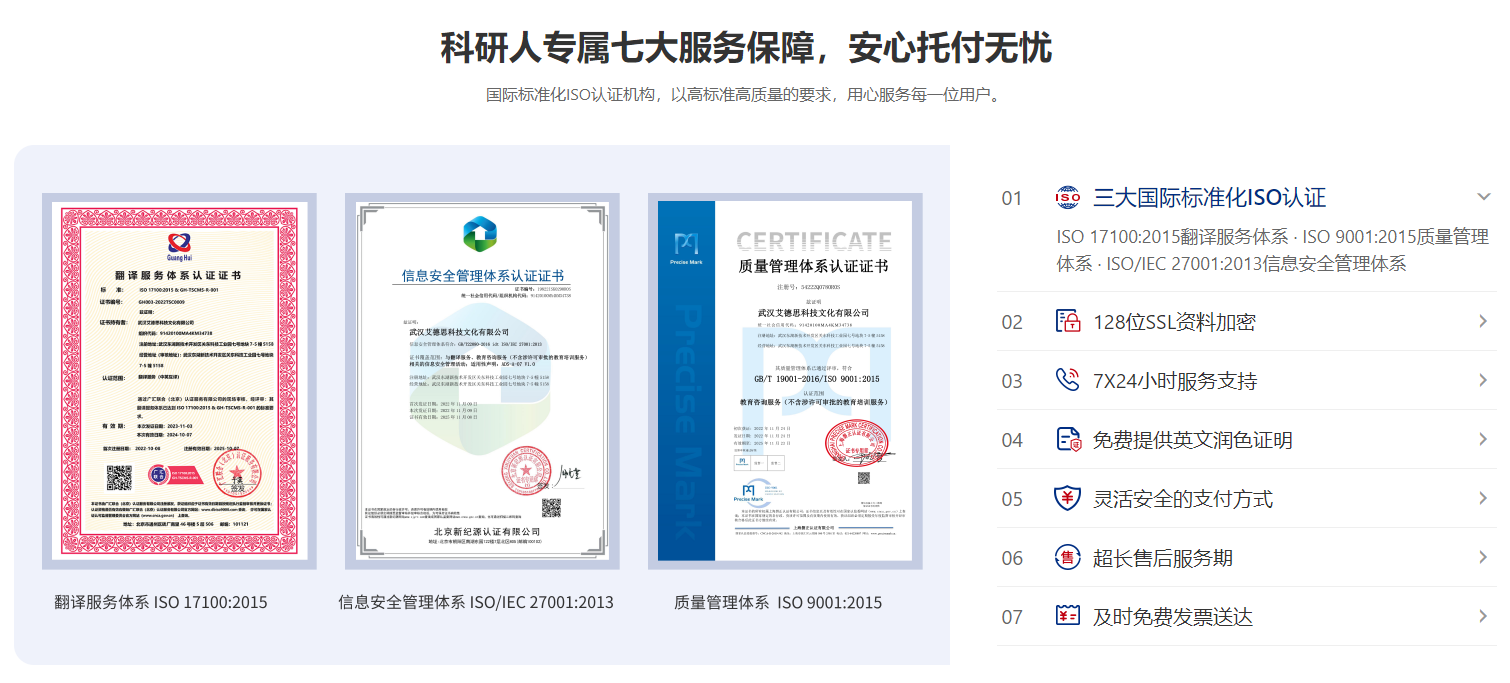This screenshot has height=683, width=1510.
Task: Select the 超长售后服务期 item
Action: [x=1163, y=558]
